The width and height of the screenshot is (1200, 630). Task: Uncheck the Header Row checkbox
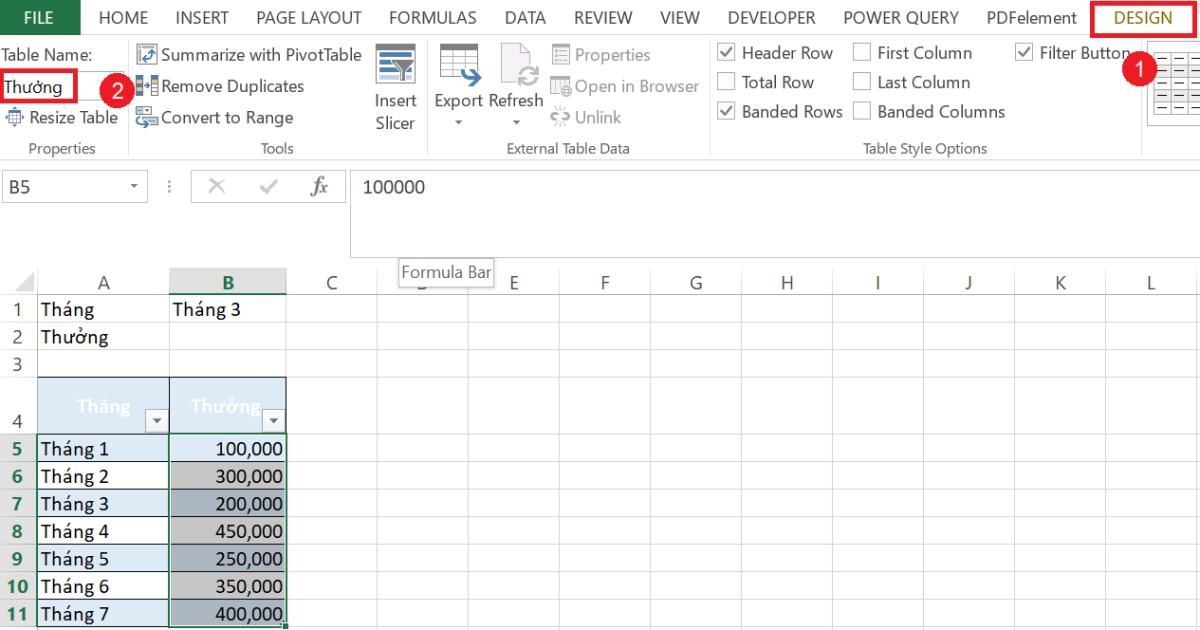coord(725,52)
